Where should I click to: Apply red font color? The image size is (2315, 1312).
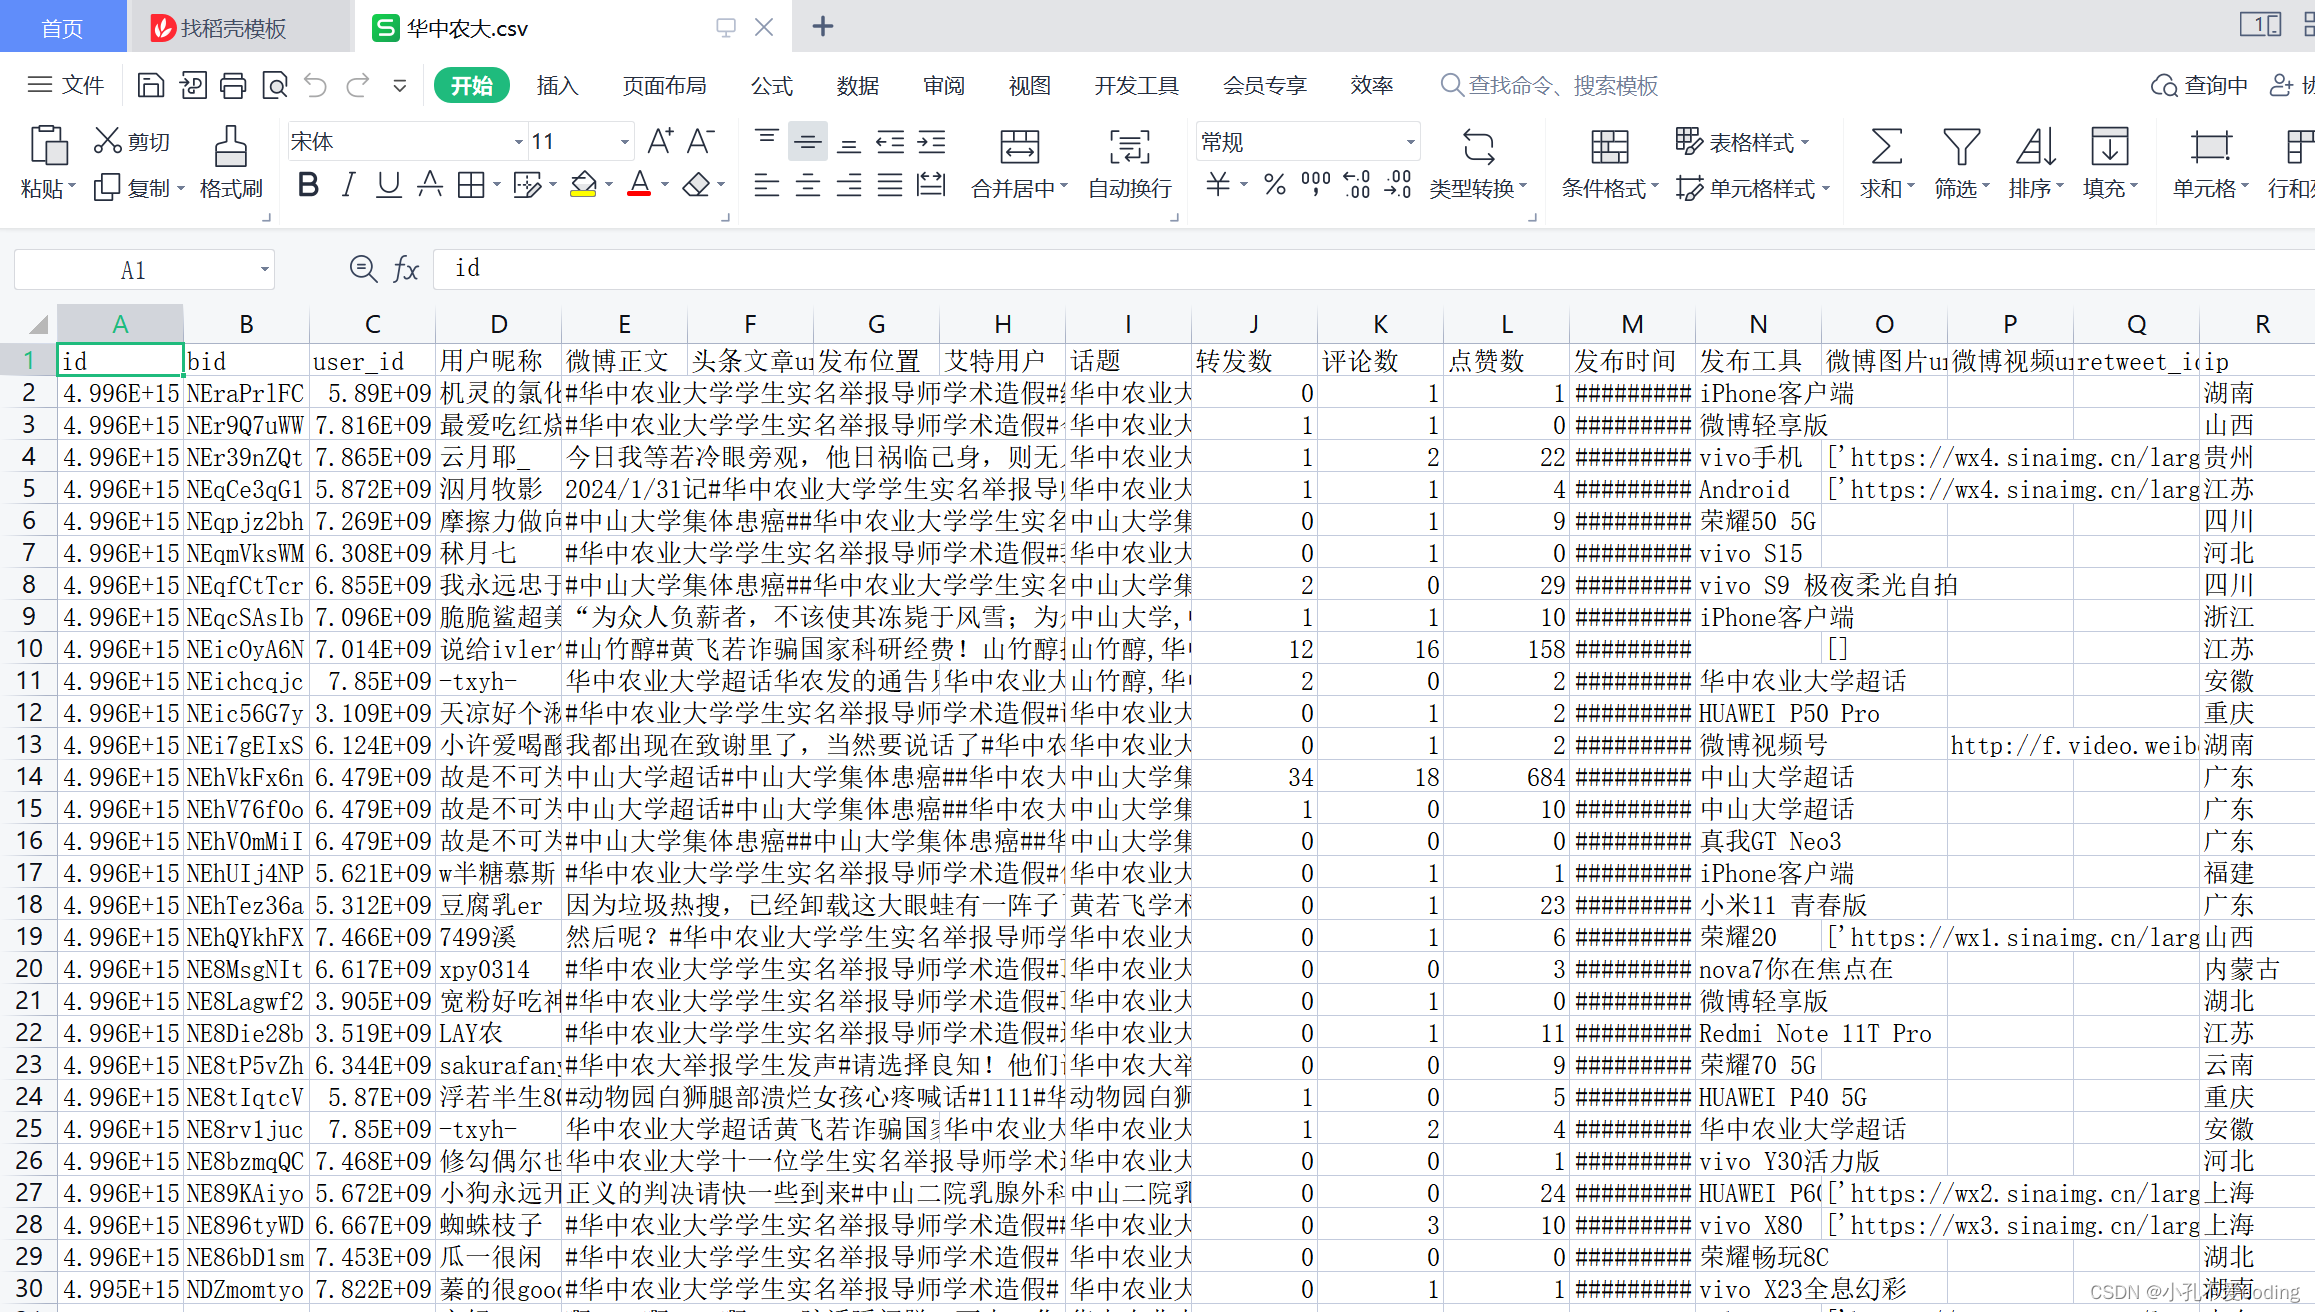pyautogui.click(x=640, y=185)
